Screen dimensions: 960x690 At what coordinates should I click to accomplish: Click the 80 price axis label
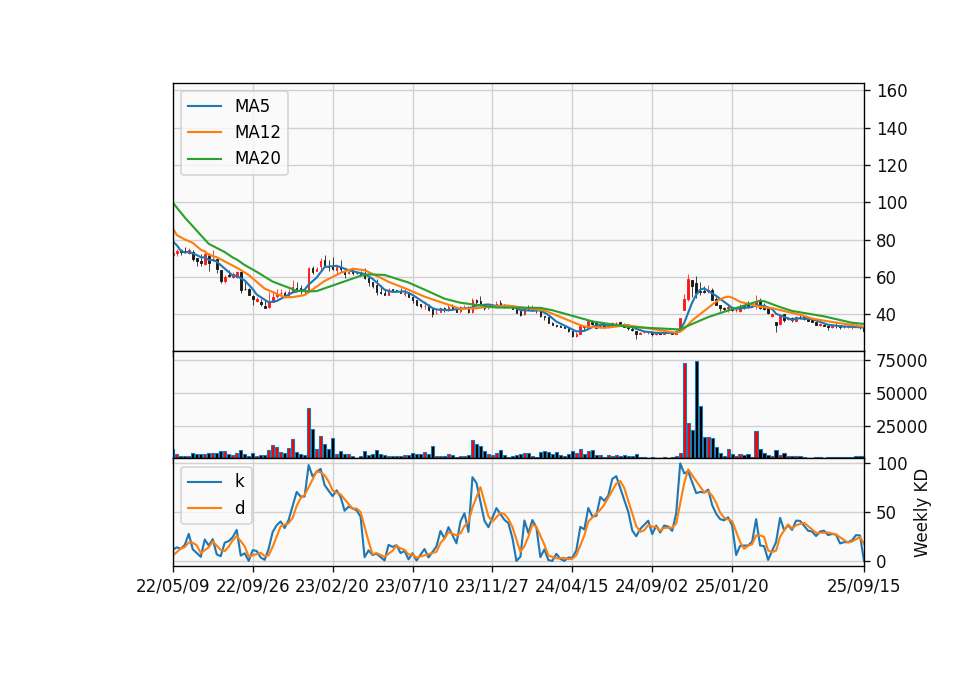[887, 241]
